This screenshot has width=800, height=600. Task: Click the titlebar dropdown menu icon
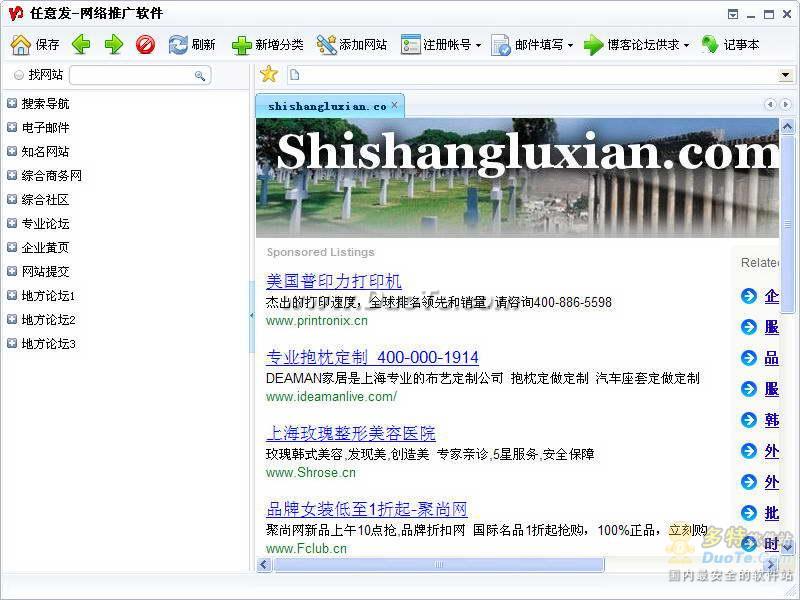tap(733, 14)
